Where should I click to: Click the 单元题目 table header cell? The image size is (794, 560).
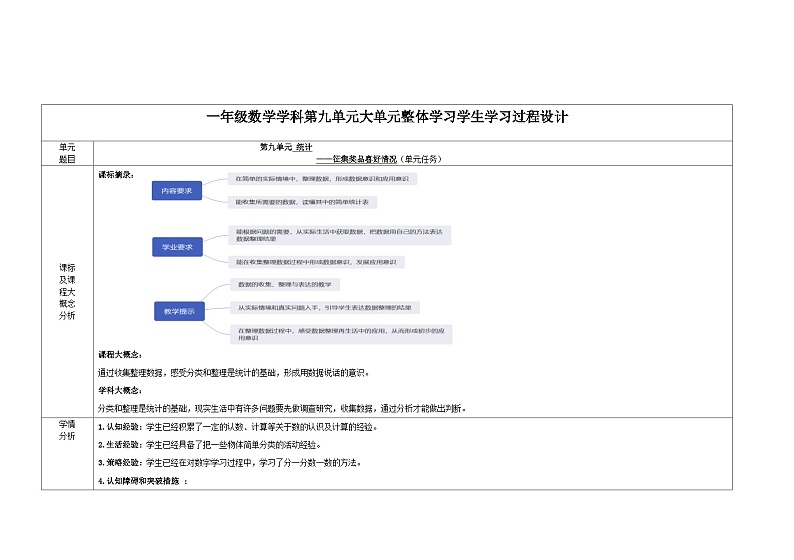click(67, 152)
